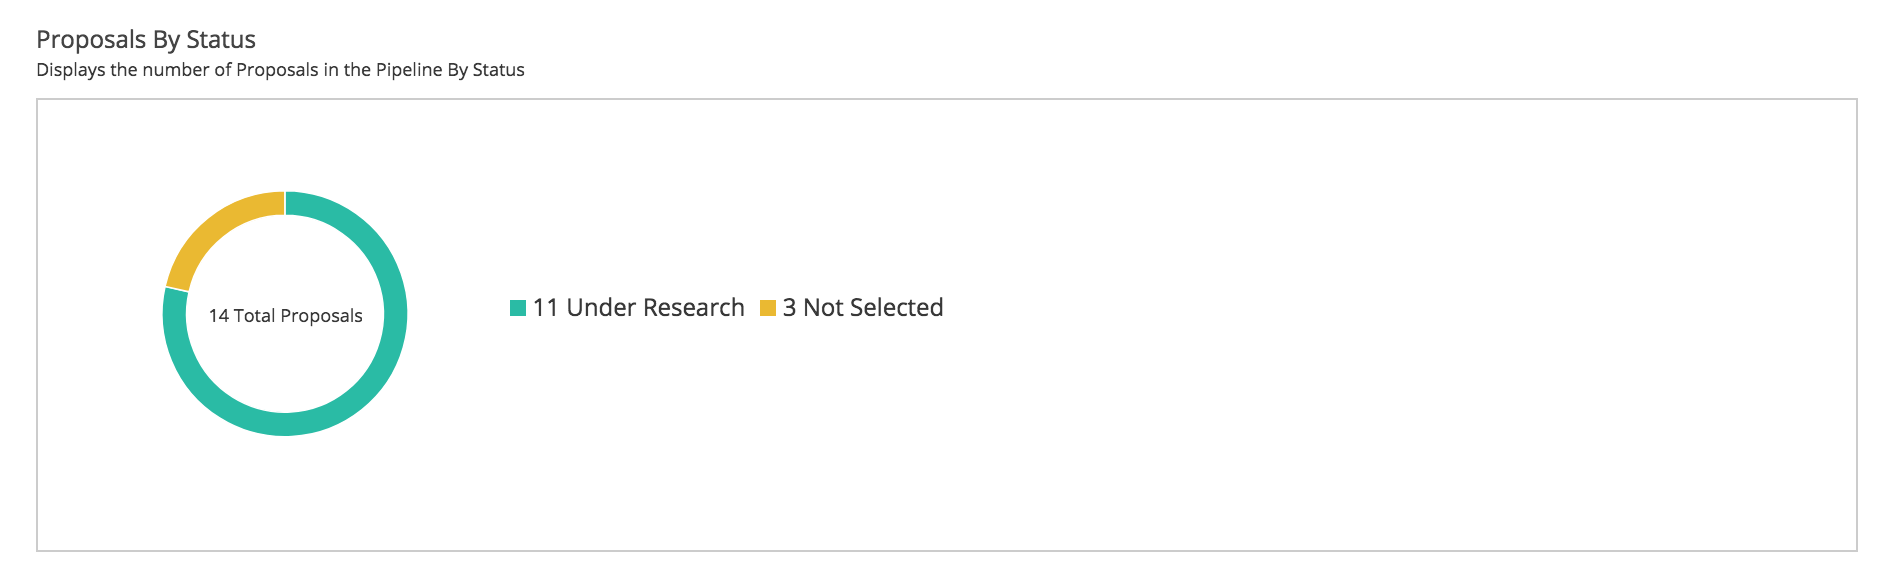Click the teal legend swatch

click(517, 308)
